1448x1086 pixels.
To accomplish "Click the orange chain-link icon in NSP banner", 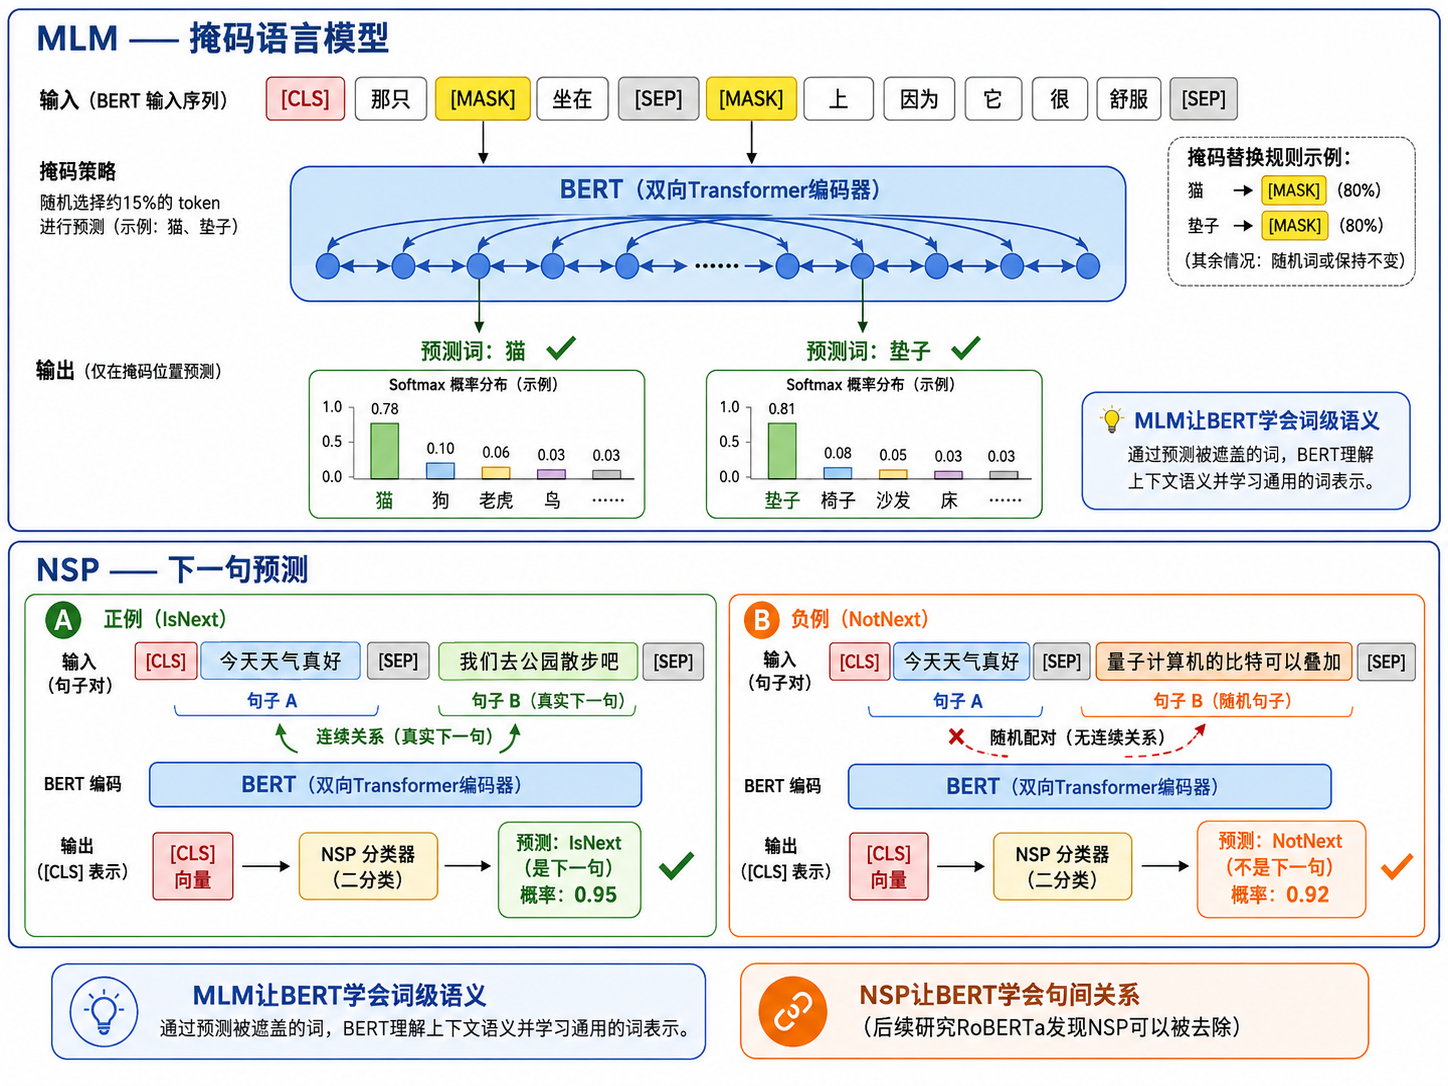I will tap(793, 1012).
